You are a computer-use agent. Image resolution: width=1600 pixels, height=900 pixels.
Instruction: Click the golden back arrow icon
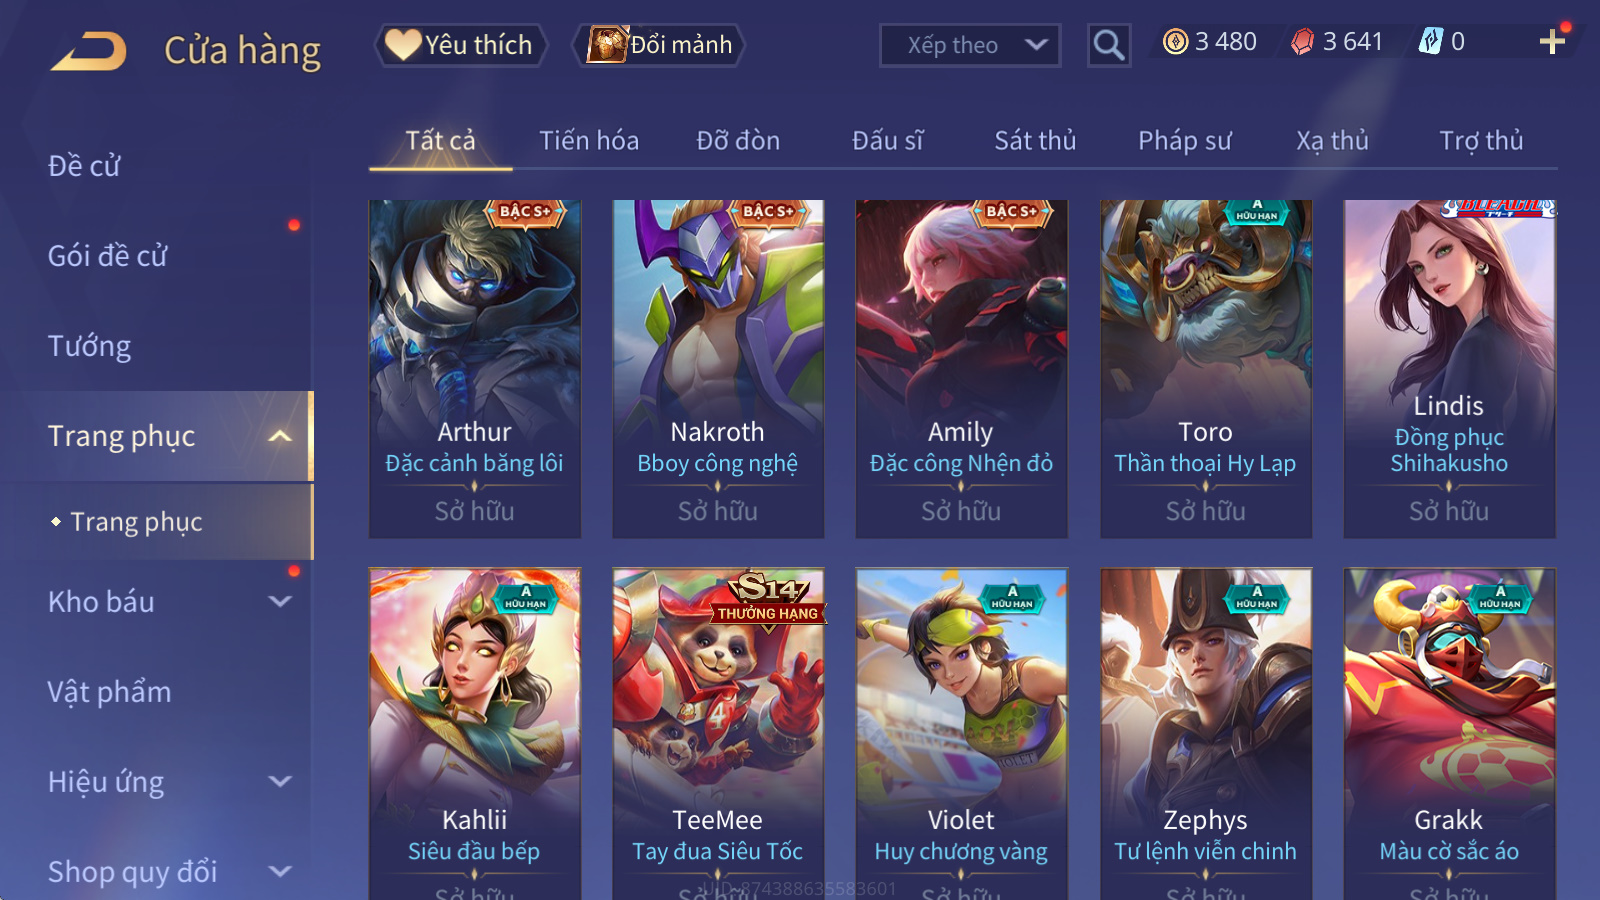tap(89, 51)
